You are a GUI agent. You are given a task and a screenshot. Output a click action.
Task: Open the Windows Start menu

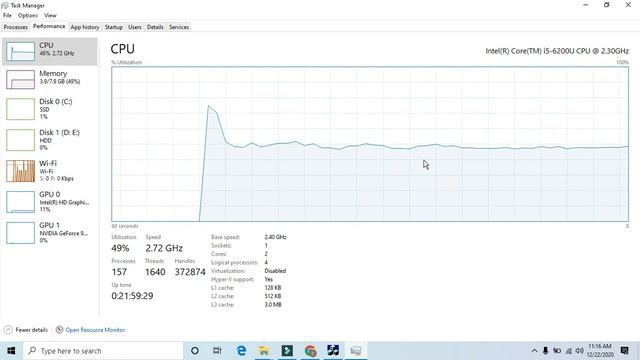[x=11, y=351]
